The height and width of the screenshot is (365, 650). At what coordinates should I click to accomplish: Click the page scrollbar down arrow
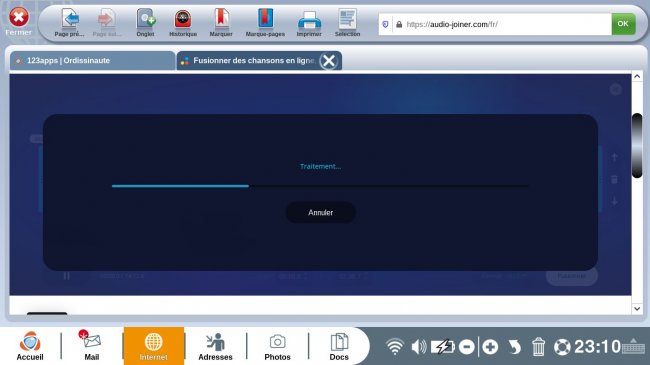coord(637,309)
